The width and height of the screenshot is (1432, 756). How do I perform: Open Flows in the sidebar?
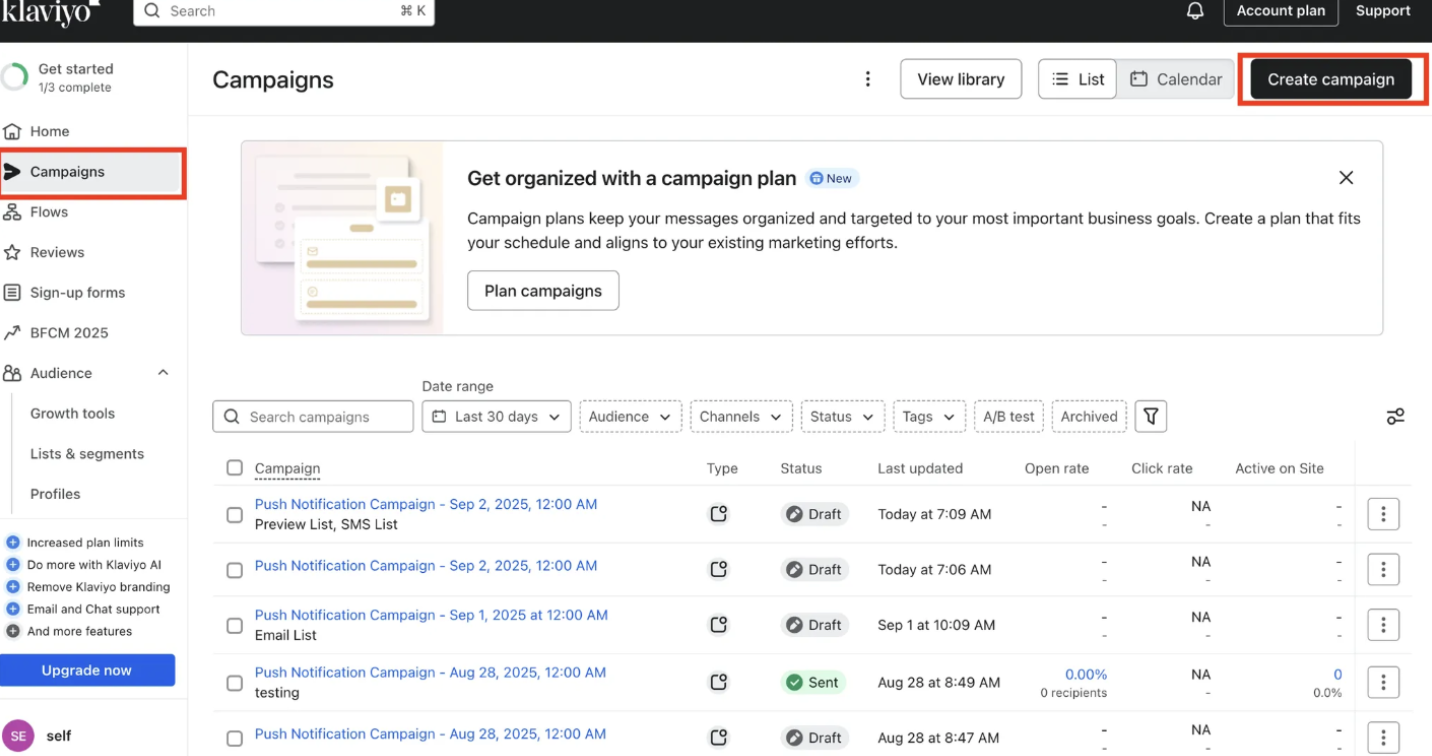point(49,212)
